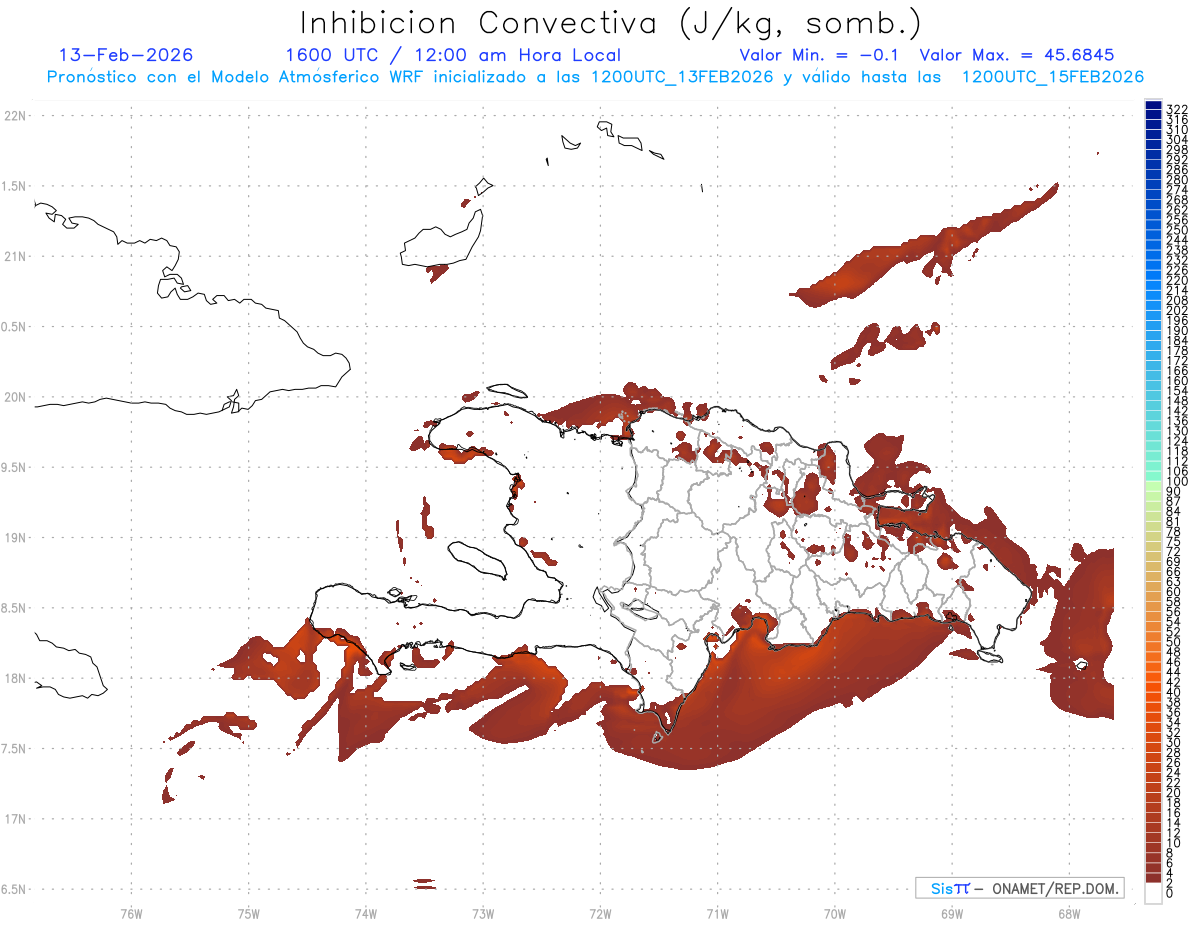Image resolution: width=1200 pixels, height=927 pixels.
Task: Click '1600 UTC / 12:00 am Hora Local'
Action: [453, 56]
